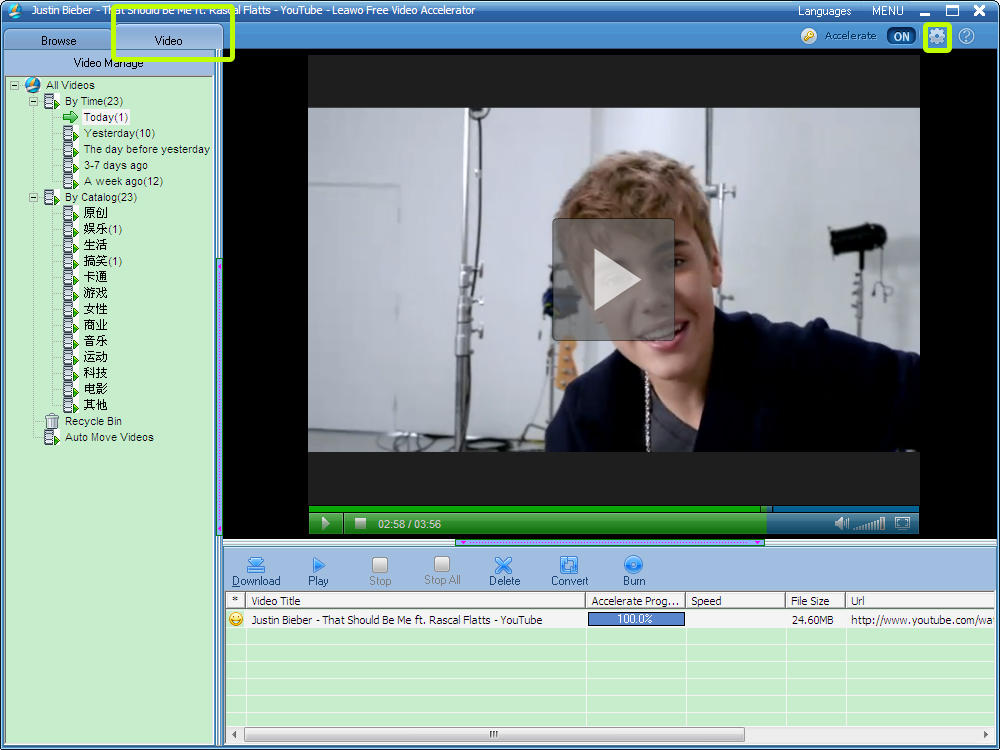The image size is (1000, 750).
Task: Select 3-7 days ago
Action: pyautogui.click(x=115, y=165)
